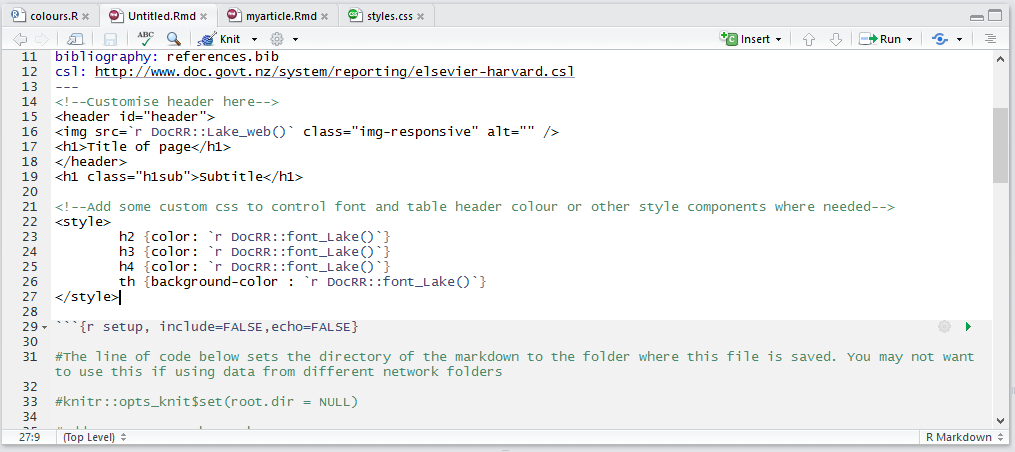Close the myarticle.Rmd tab

click(x=324, y=16)
